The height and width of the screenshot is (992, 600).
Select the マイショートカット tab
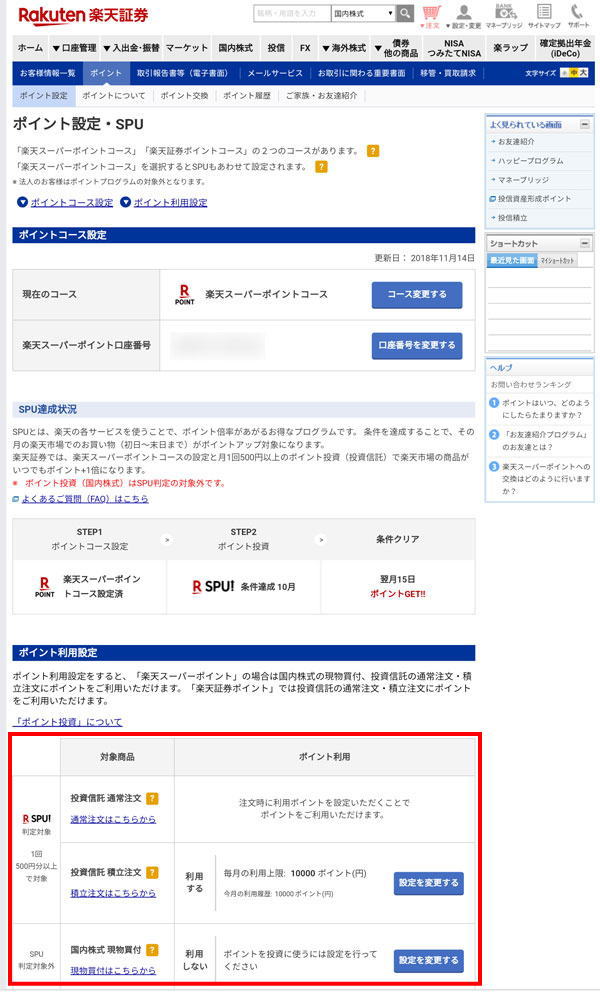557,261
